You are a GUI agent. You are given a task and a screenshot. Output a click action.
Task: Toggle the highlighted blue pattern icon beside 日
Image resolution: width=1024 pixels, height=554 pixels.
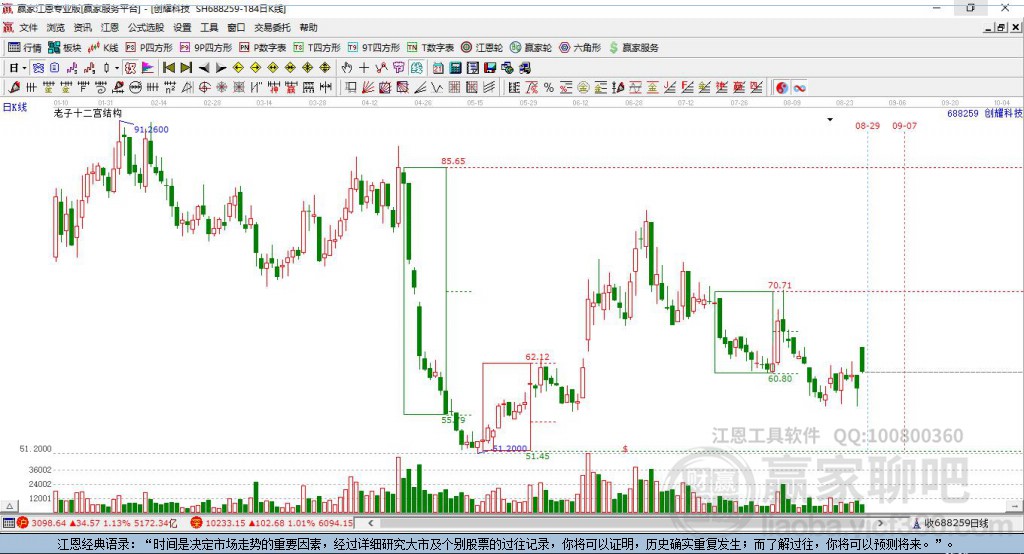[x=39, y=67]
